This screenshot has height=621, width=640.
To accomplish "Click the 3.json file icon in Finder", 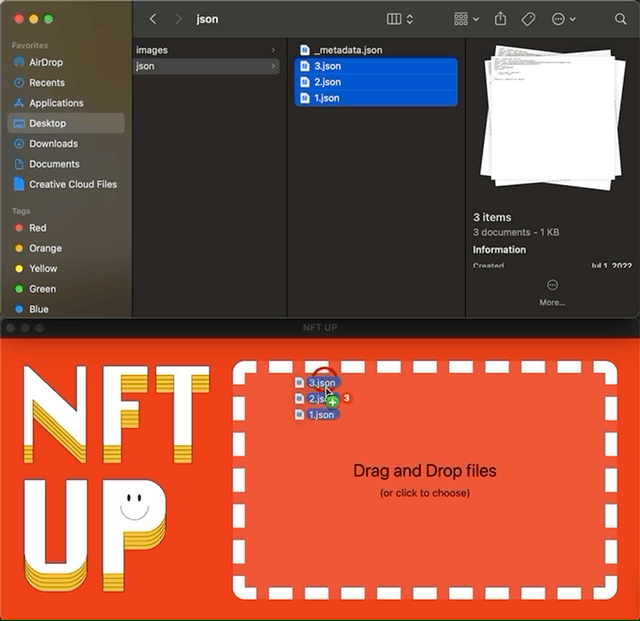I will point(304,66).
